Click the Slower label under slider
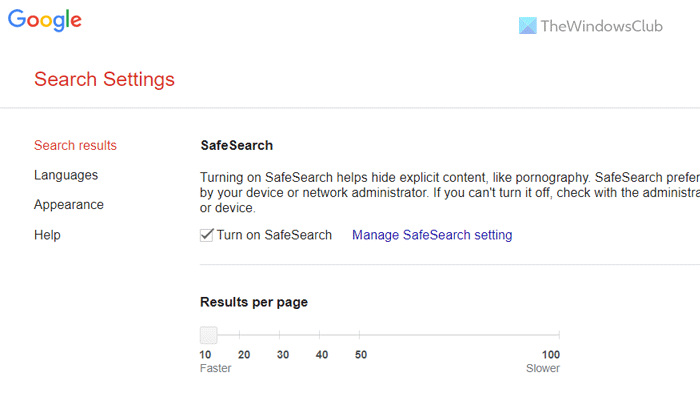The width and height of the screenshot is (700, 400). pos(543,368)
